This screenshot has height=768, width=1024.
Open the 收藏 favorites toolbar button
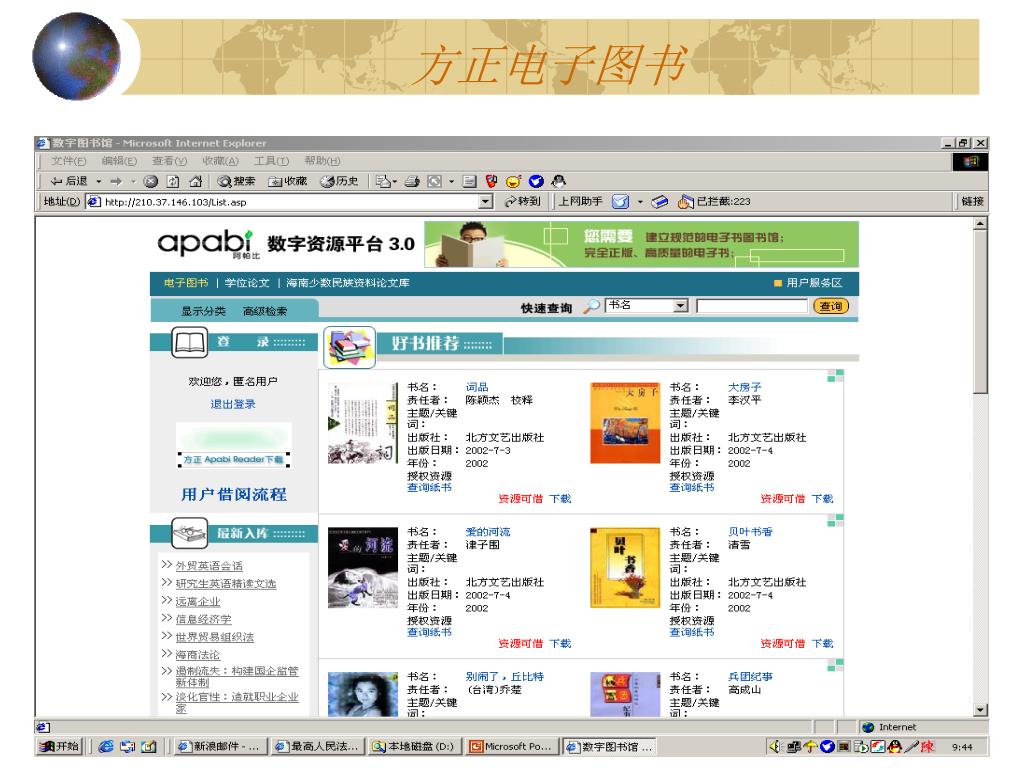point(287,182)
